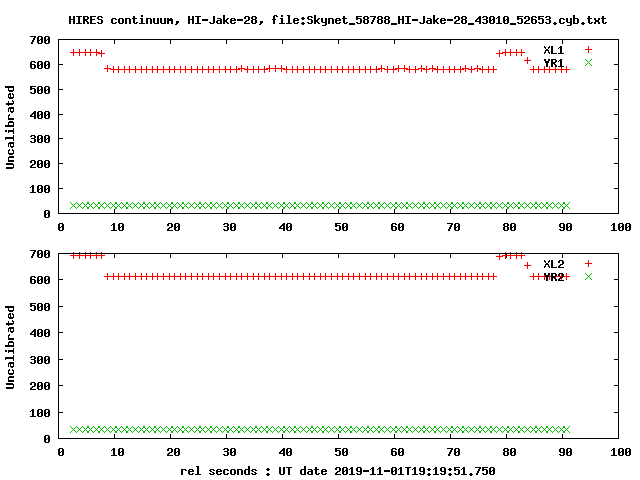Screen dimensions: 640x480
Task: Click the HIRES continuum plot title
Action: 337,20
